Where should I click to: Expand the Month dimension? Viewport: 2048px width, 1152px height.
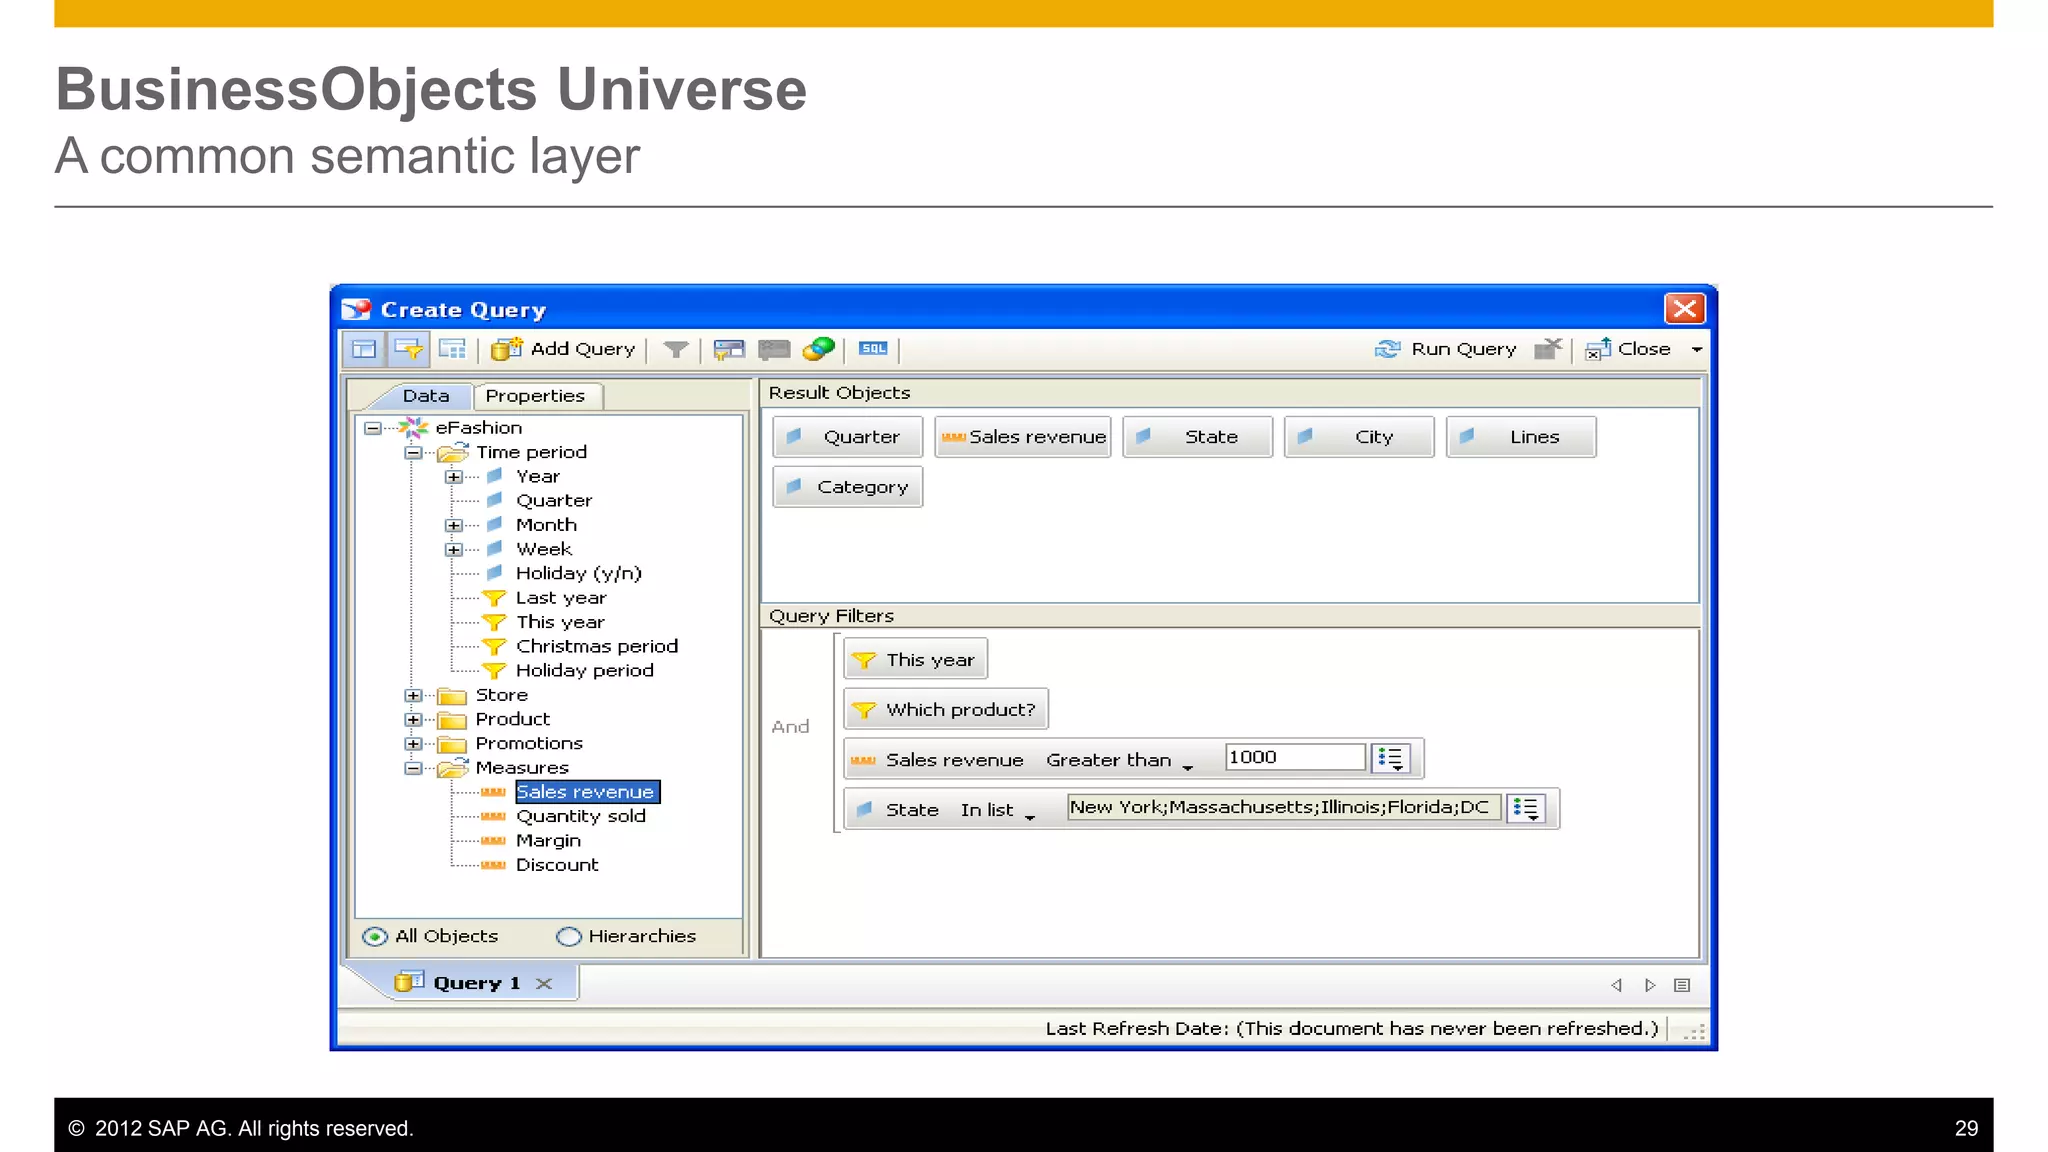click(454, 525)
